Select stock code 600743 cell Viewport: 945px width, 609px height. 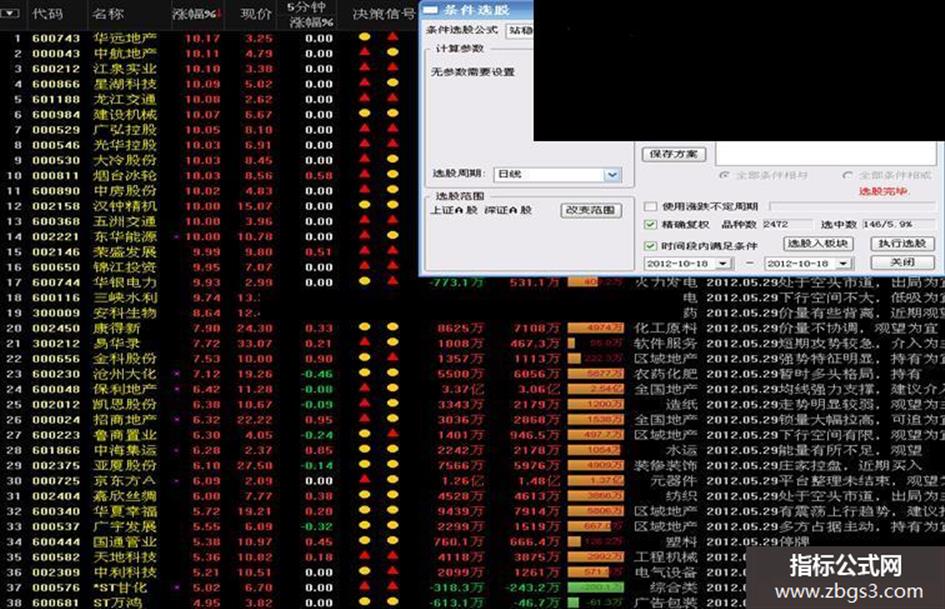(56, 38)
